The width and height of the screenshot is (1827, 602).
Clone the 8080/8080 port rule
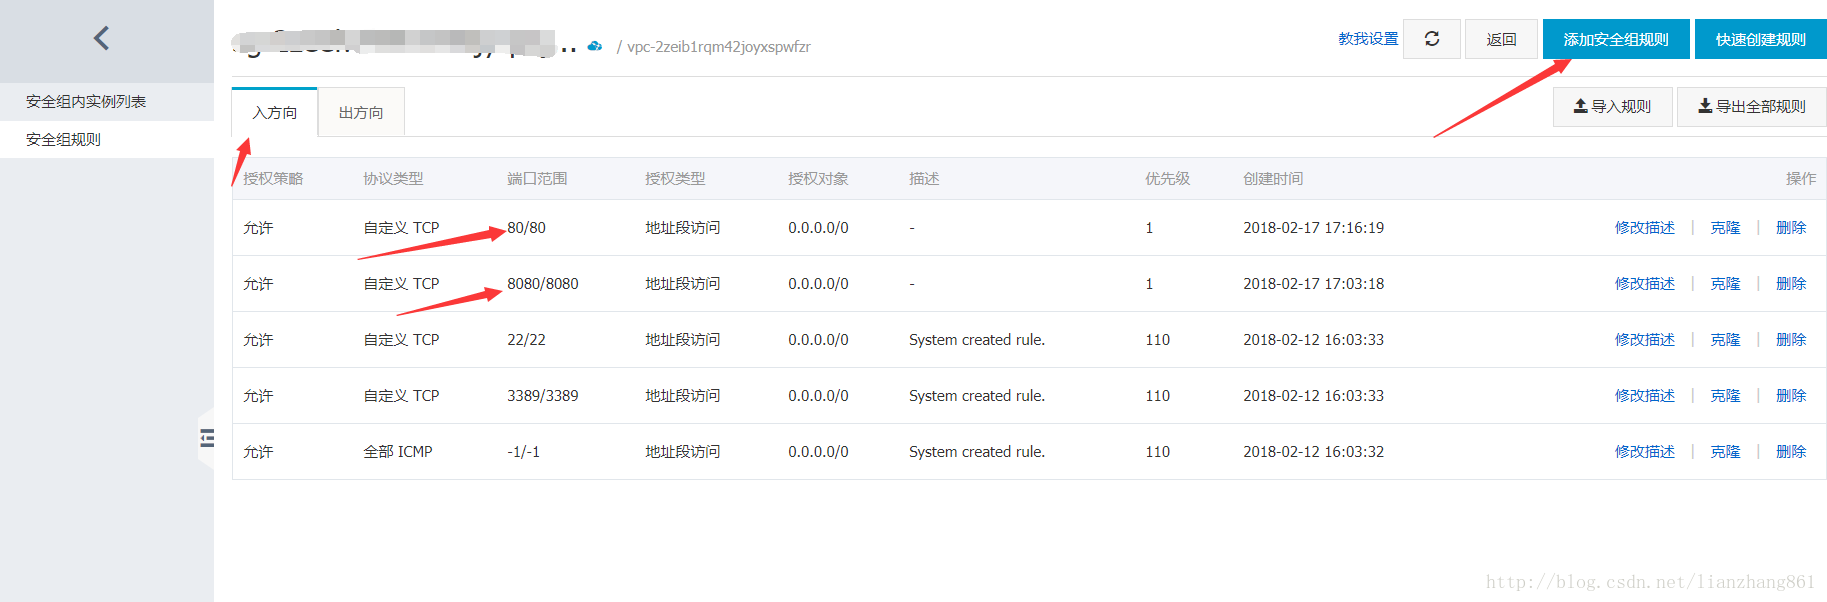(1725, 283)
